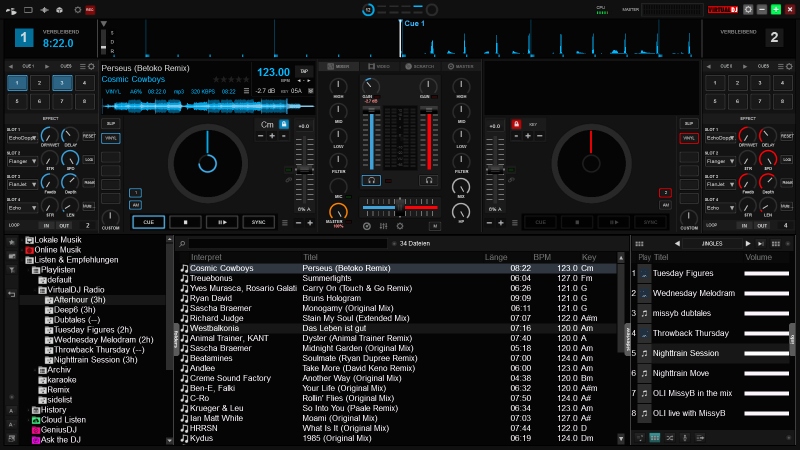Activate left deck hot cue pad 1
Viewport: 800px width, 450px height.
coord(17,83)
